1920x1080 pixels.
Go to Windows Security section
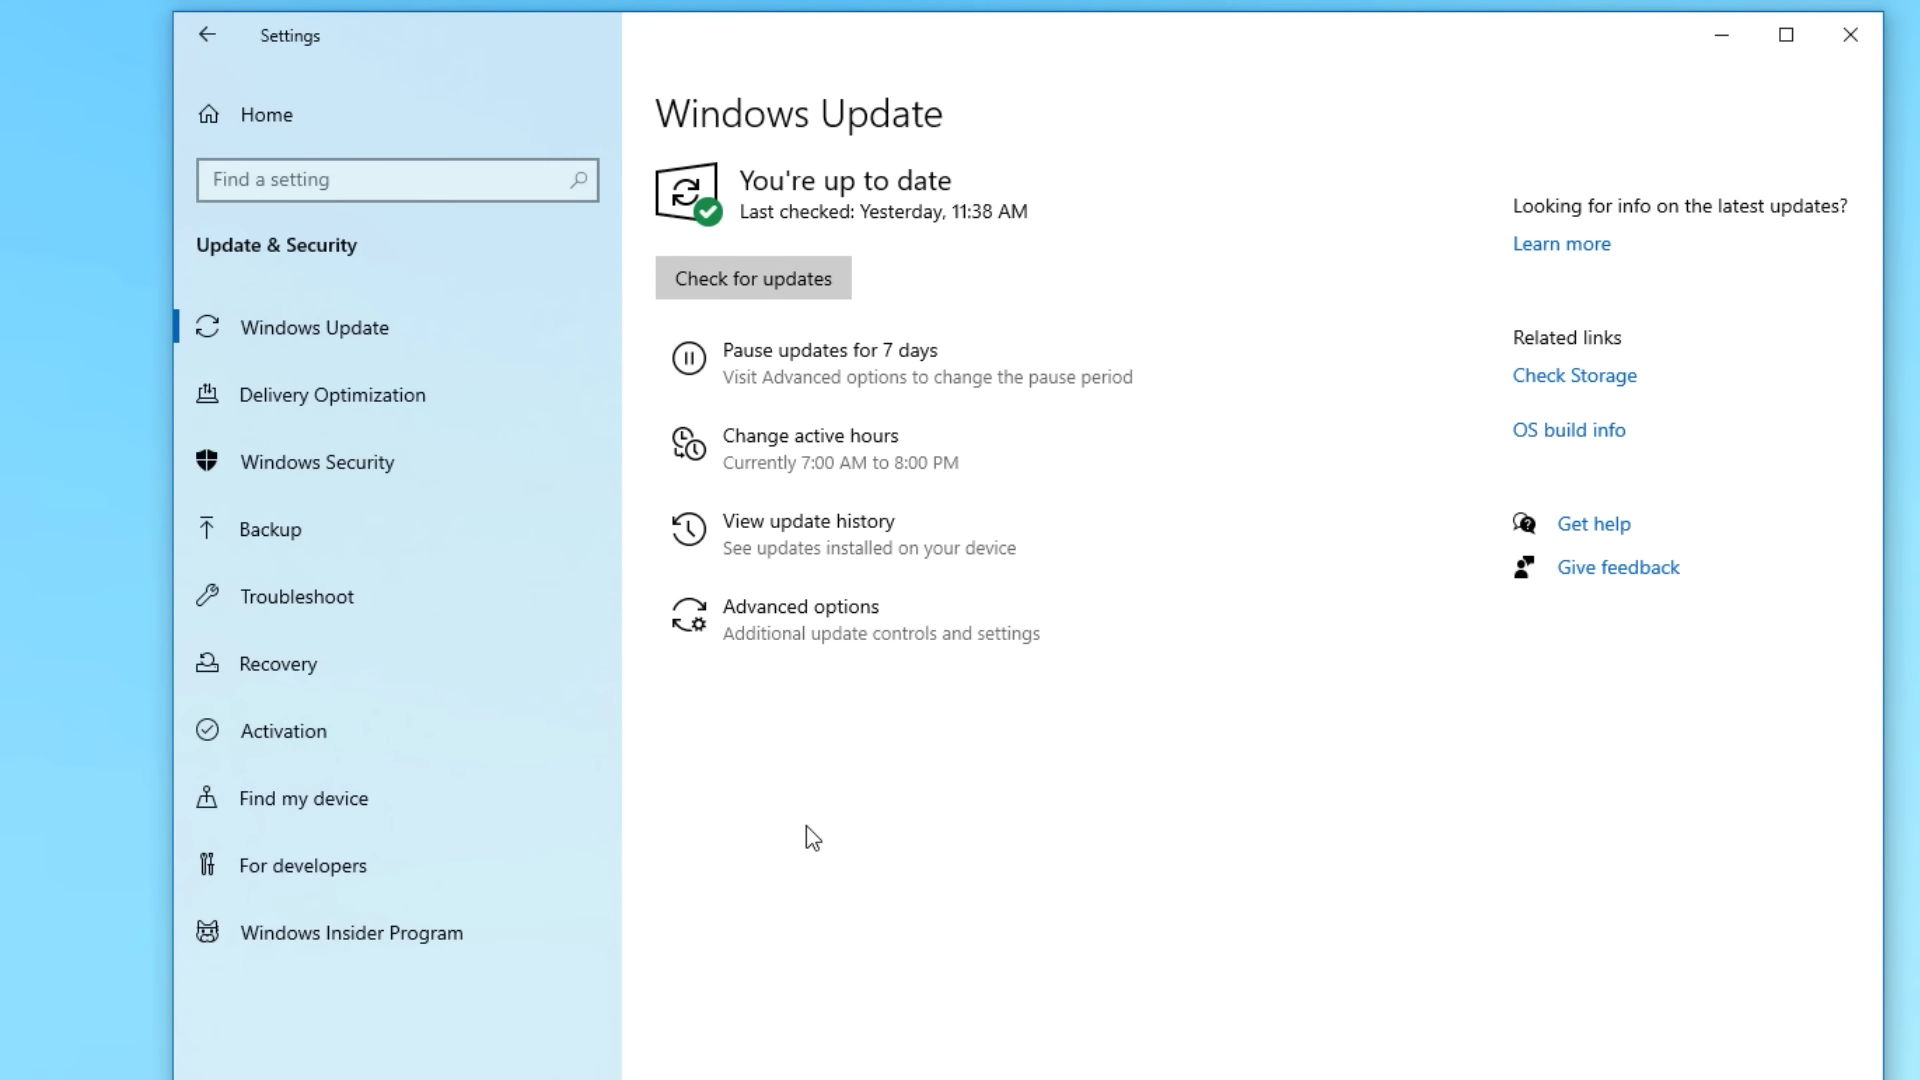point(317,462)
